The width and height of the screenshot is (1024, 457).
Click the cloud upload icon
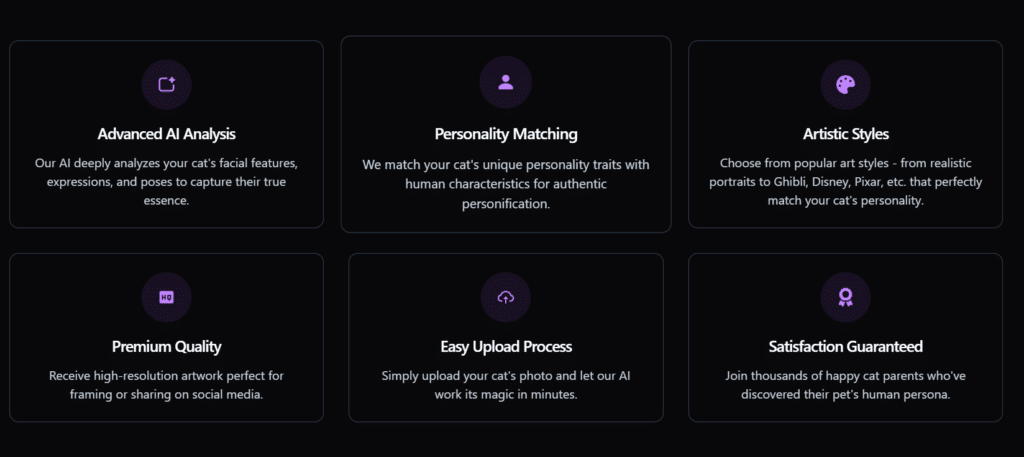[x=505, y=297]
